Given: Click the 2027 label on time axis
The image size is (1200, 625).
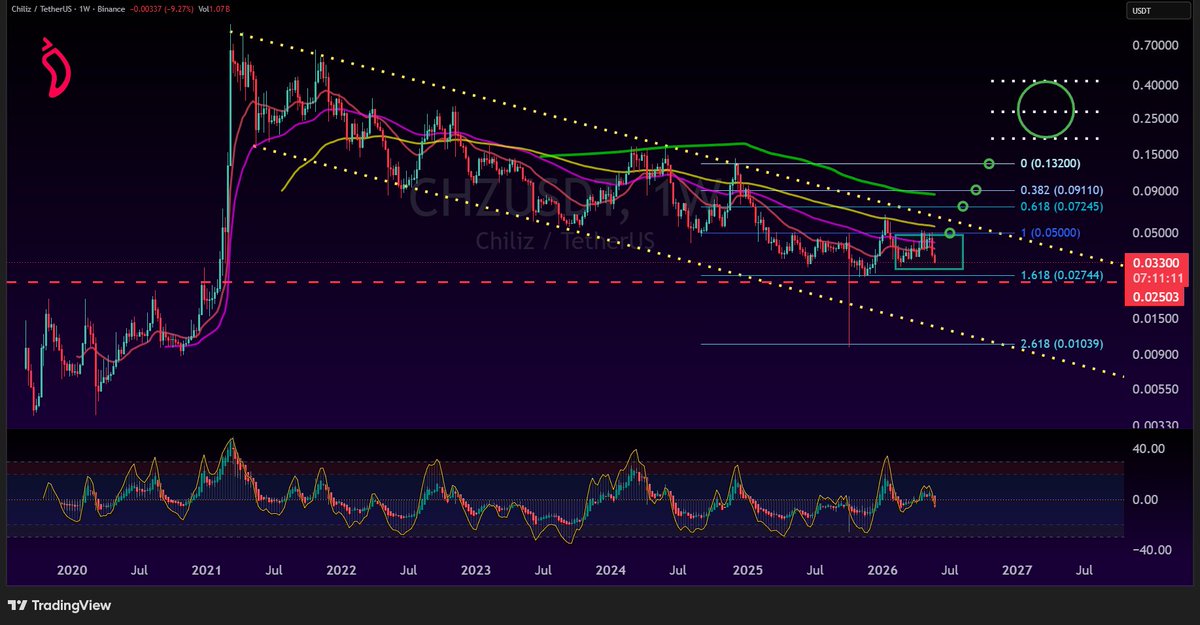Looking at the screenshot, I should click(1016, 571).
